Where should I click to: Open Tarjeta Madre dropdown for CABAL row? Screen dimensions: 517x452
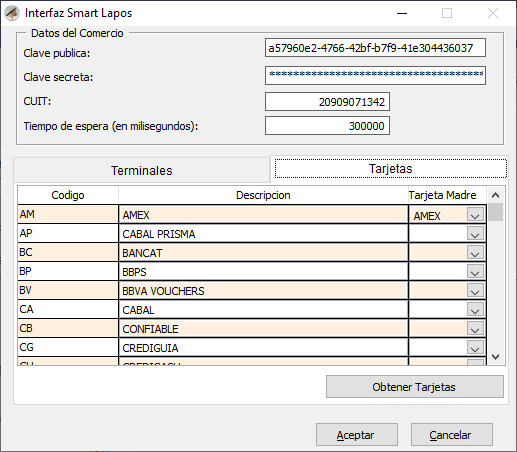point(475,310)
